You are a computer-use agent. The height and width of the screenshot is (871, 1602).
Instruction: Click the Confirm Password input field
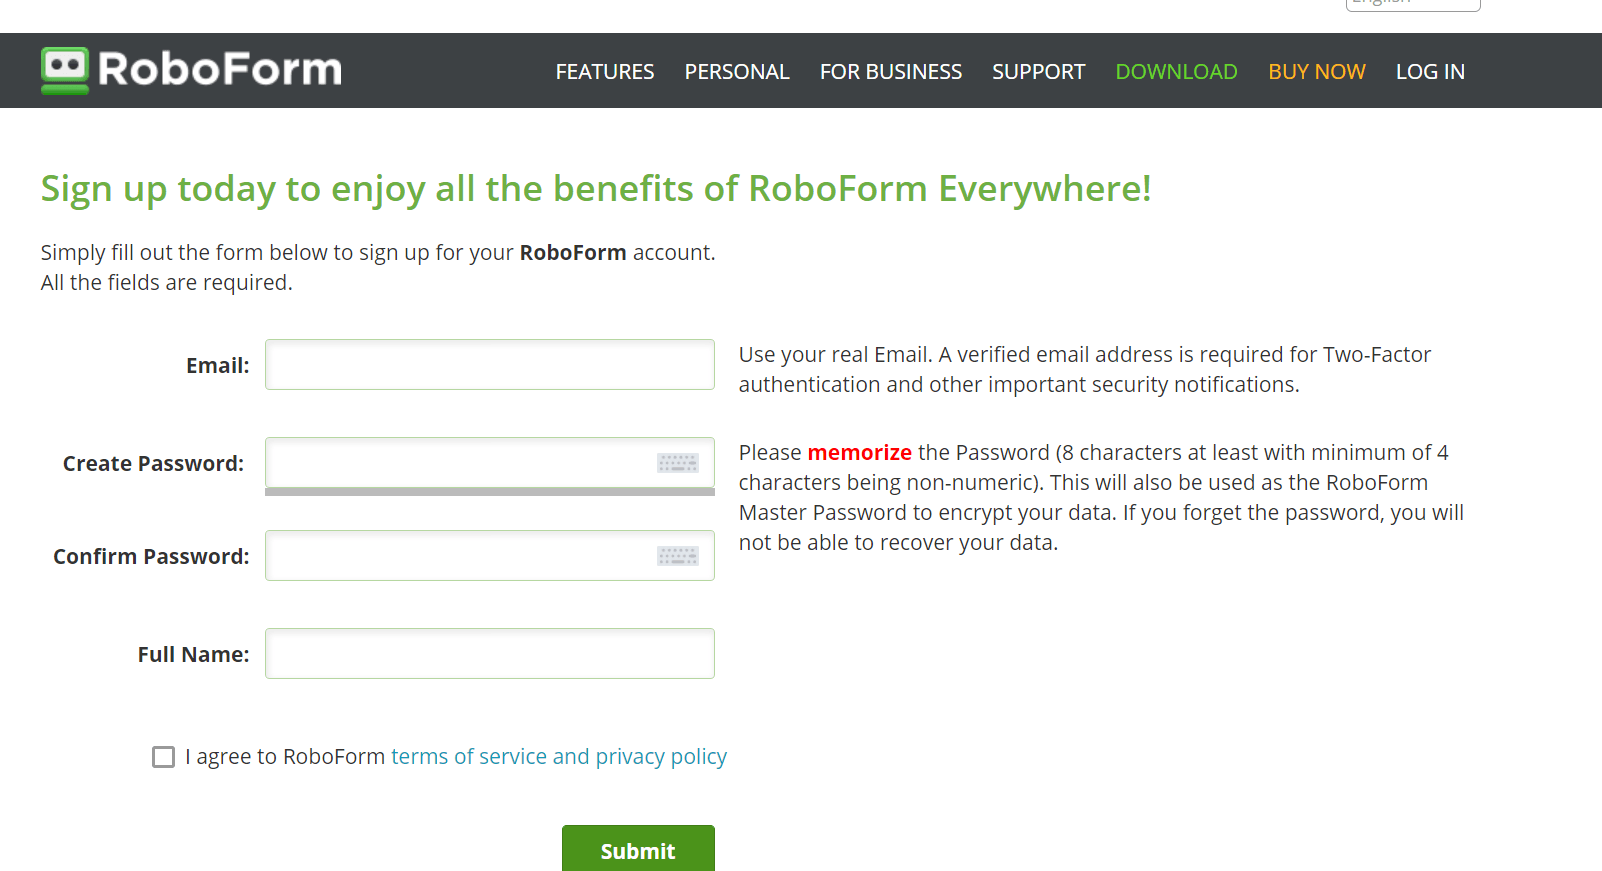[x=450, y=556]
